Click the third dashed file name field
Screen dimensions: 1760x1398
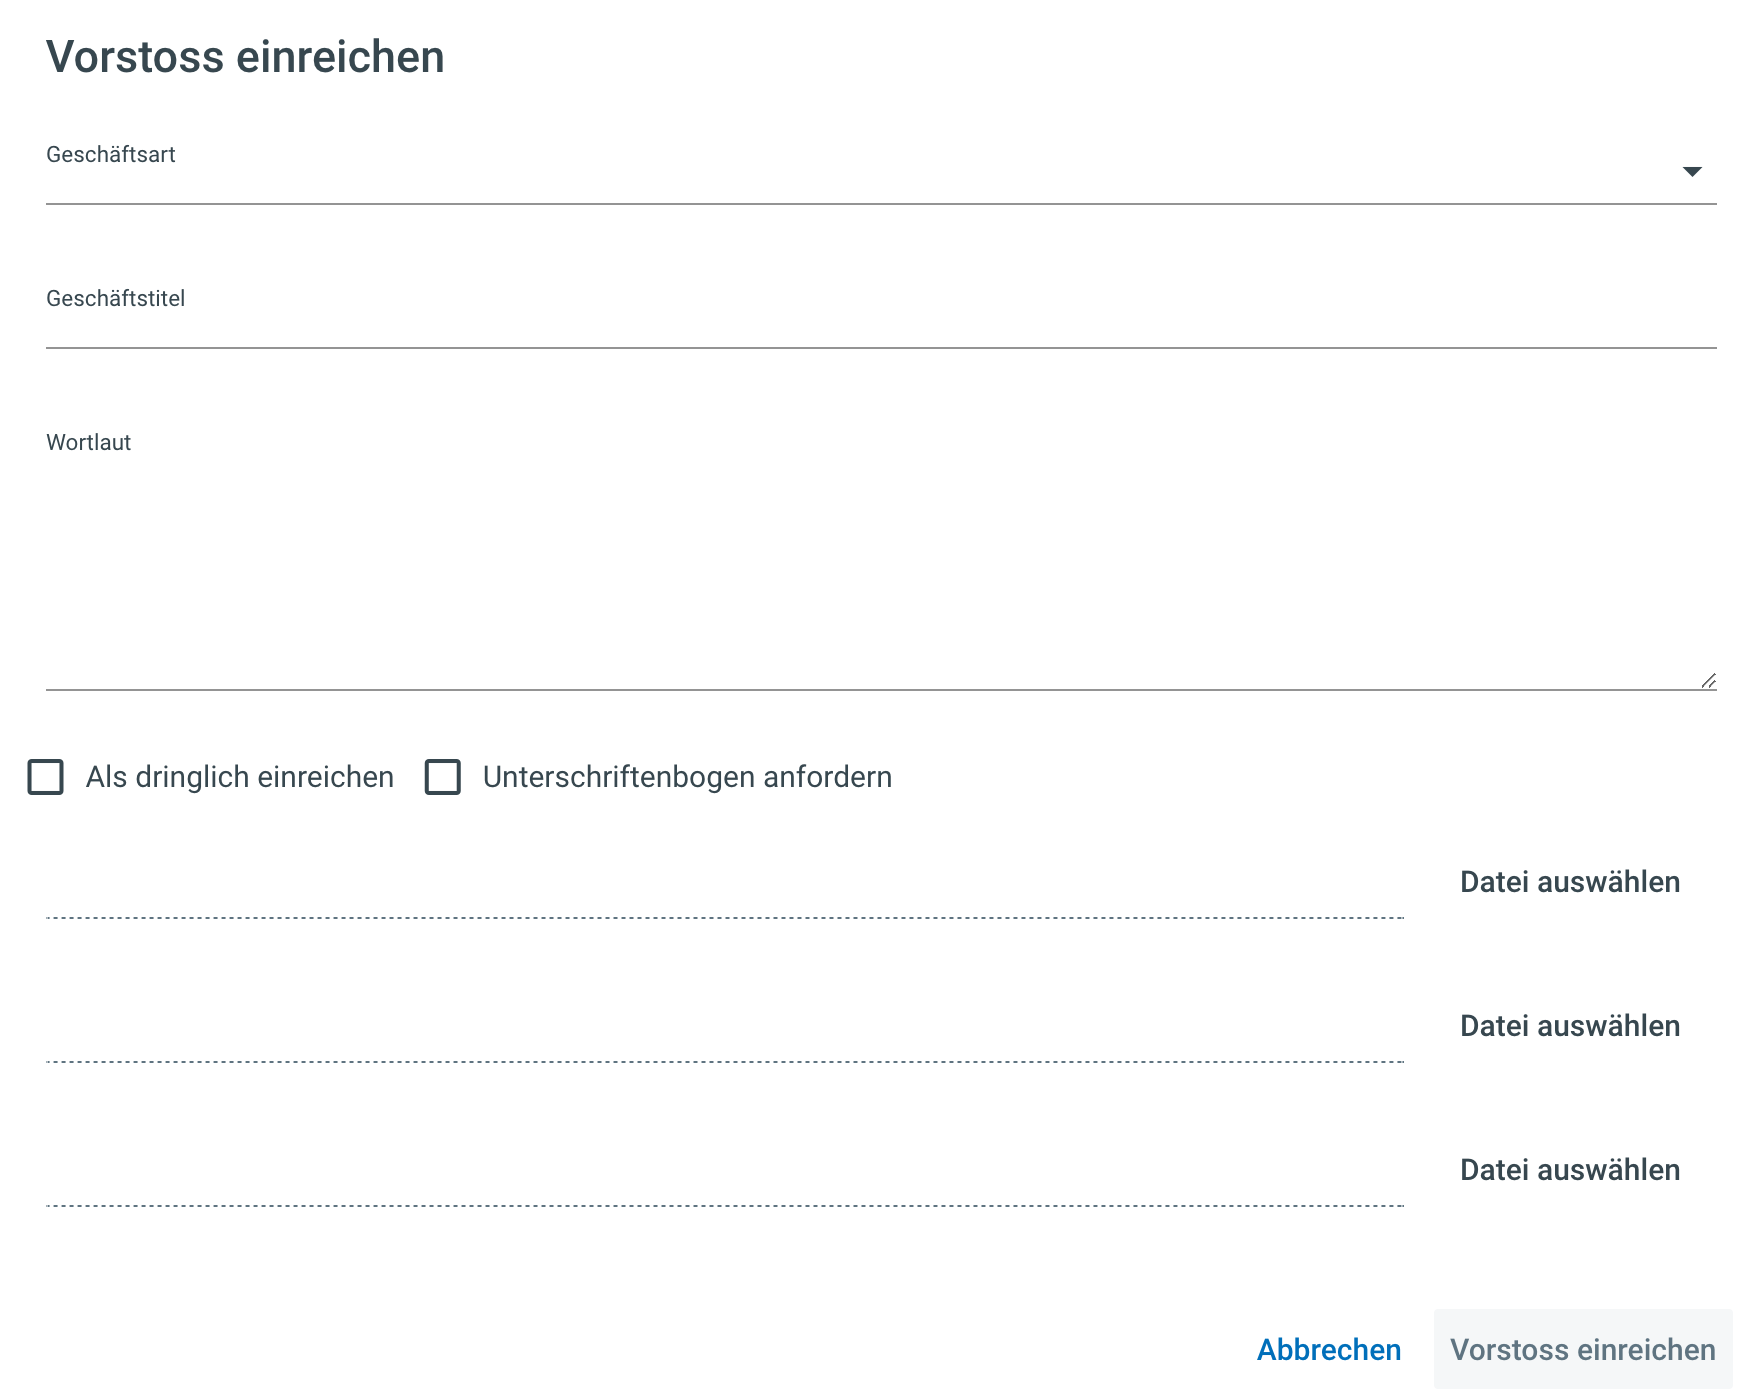725,1181
